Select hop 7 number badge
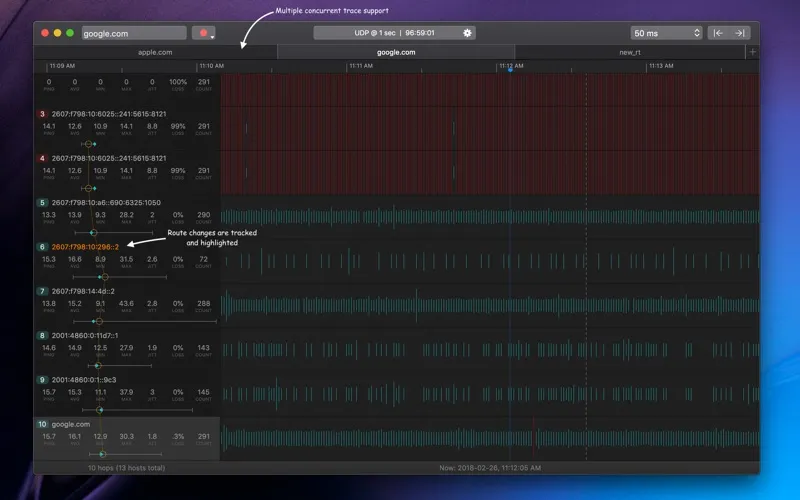 [x=42, y=291]
